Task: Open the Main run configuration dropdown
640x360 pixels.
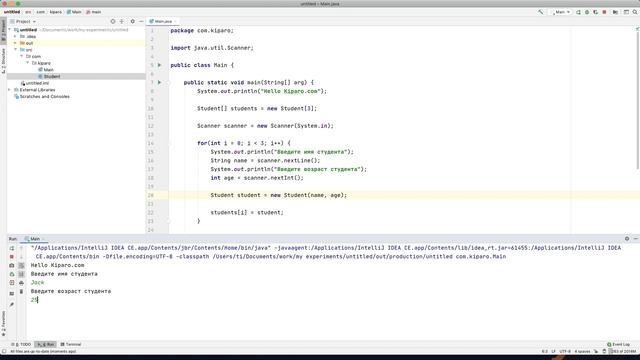Action: click(x=561, y=12)
